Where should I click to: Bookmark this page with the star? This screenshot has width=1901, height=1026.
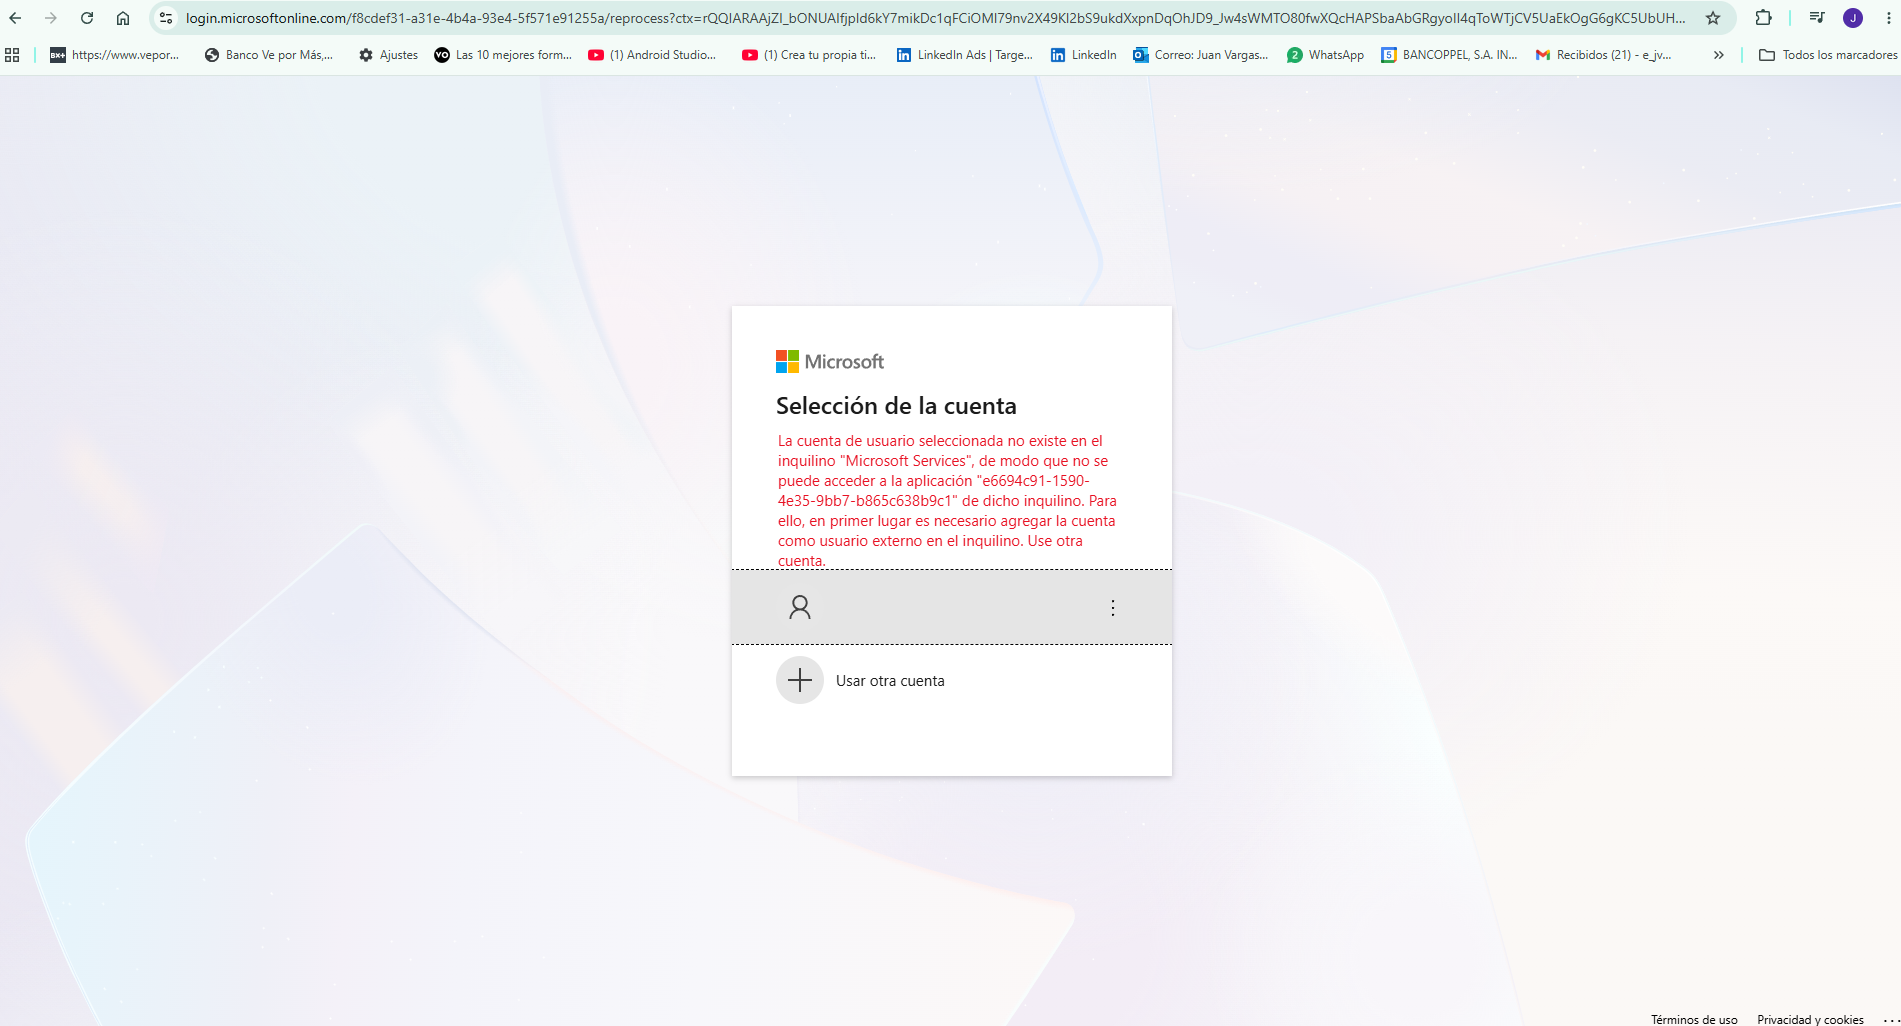tap(1713, 18)
